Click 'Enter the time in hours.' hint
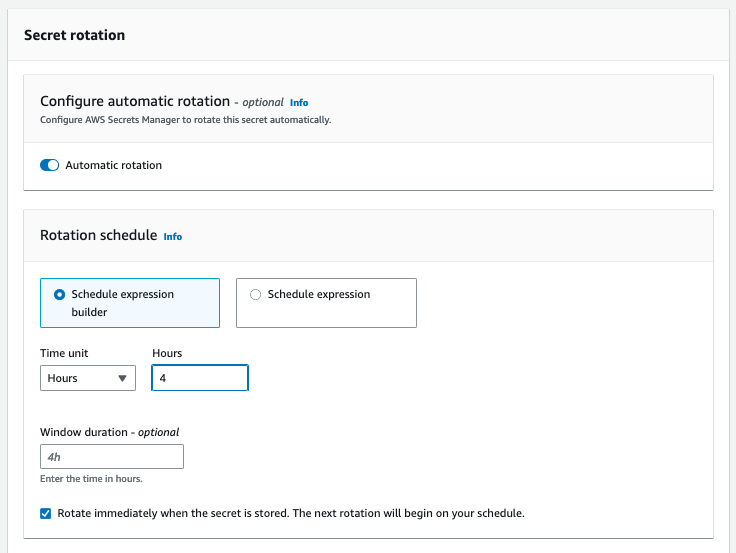The height and width of the screenshot is (553, 736). click(x=91, y=479)
